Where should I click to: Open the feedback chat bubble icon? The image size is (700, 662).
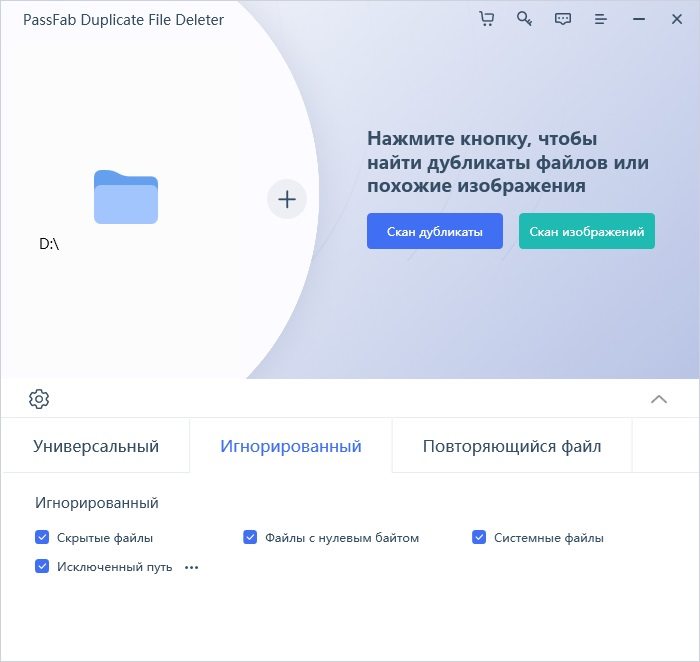coord(562,19)
